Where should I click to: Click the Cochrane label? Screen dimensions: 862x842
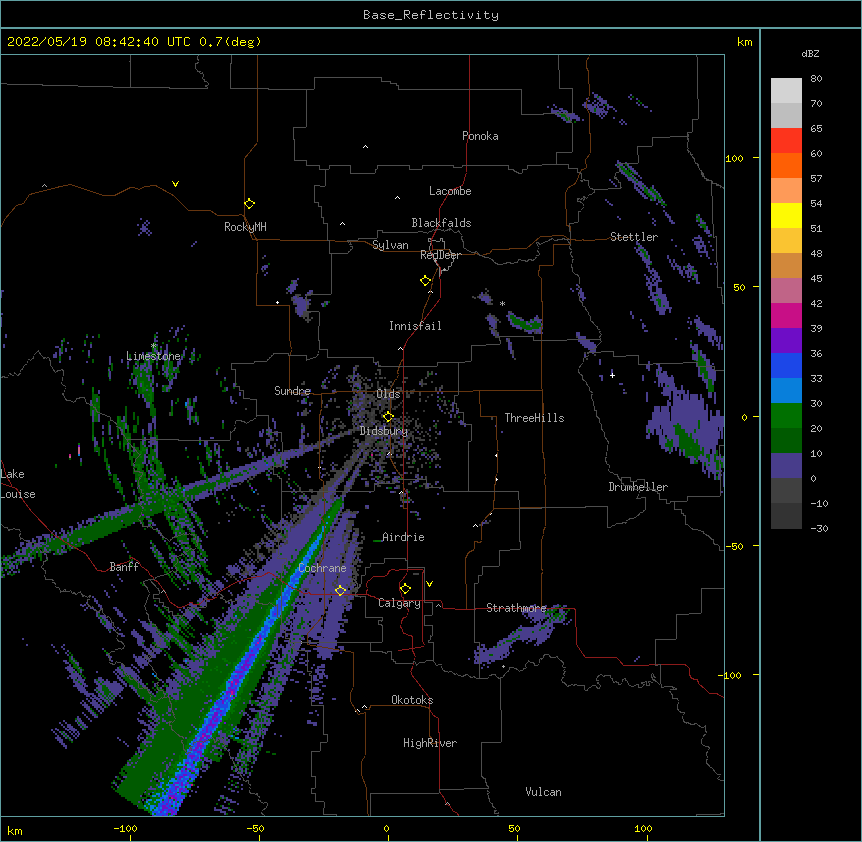coord(322,568)
